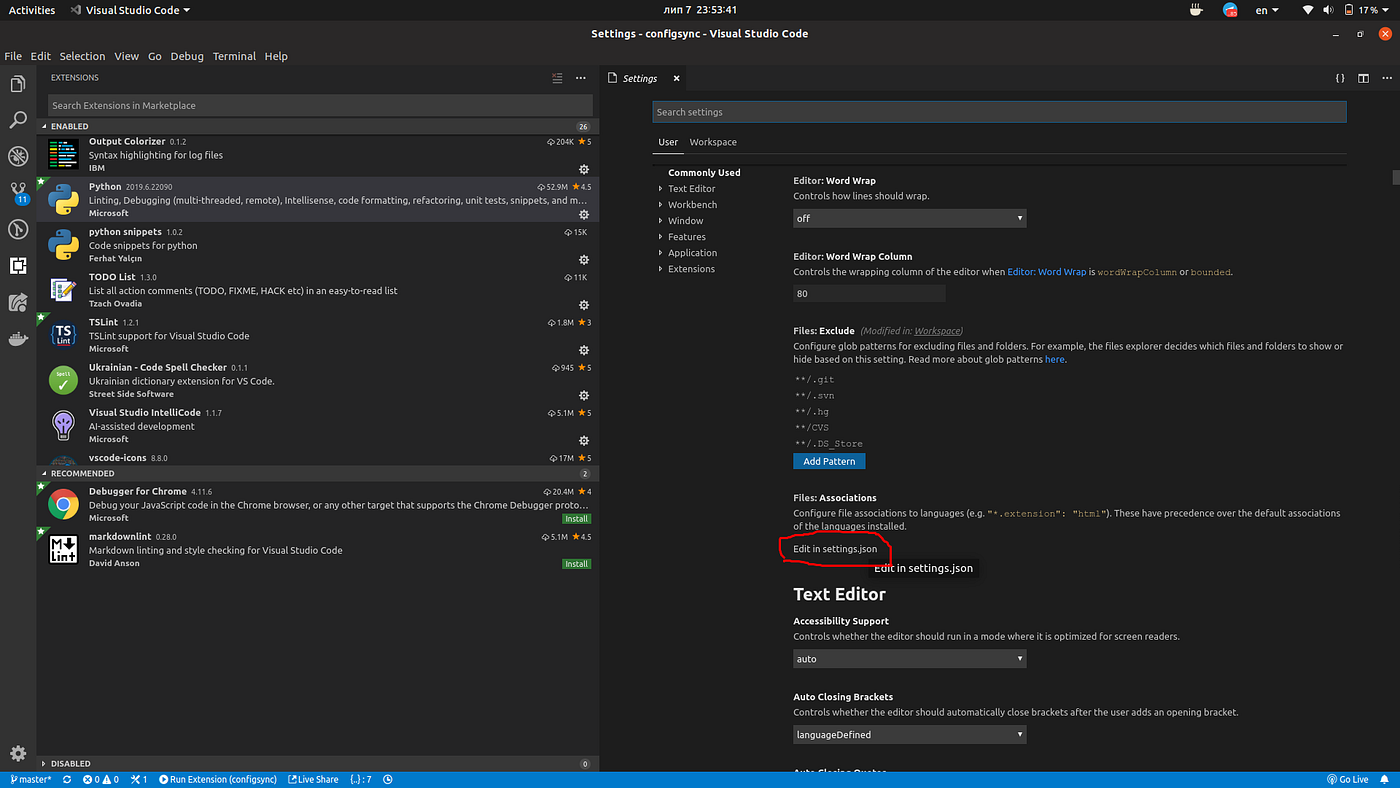
Task: Click errors and warnings counter in status bar
Action: pyautogui.click(x=101, y=779)
